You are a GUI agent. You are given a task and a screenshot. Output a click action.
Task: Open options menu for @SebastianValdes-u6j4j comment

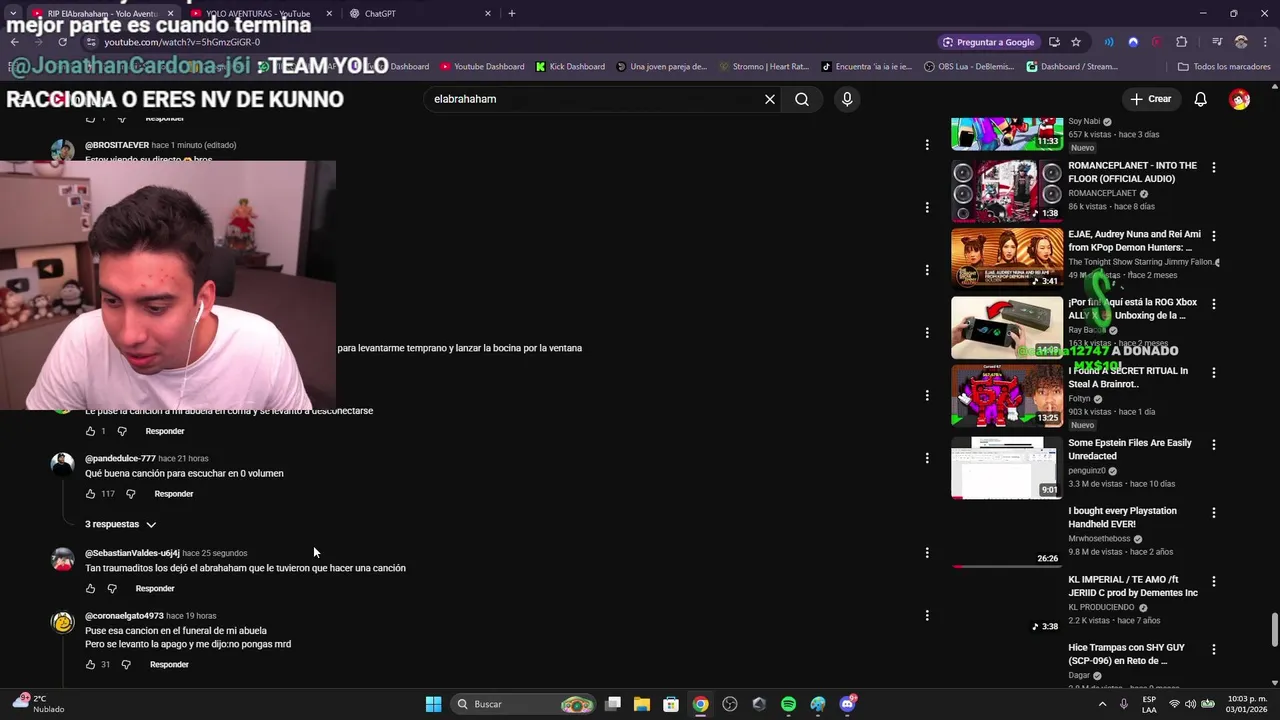tap(927, 553)
